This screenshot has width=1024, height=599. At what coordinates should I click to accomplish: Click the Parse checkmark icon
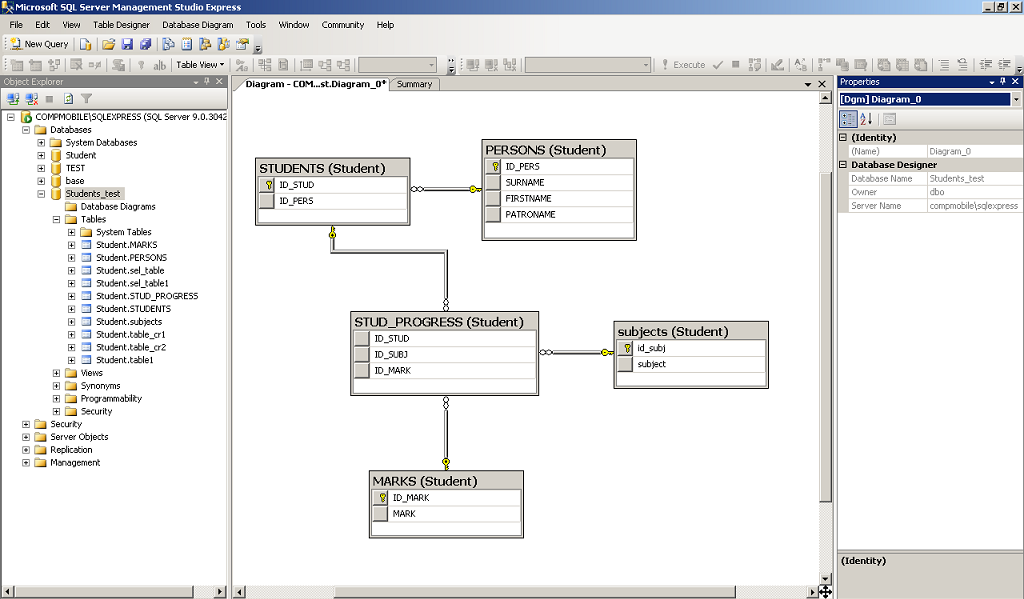coord(718,65)
